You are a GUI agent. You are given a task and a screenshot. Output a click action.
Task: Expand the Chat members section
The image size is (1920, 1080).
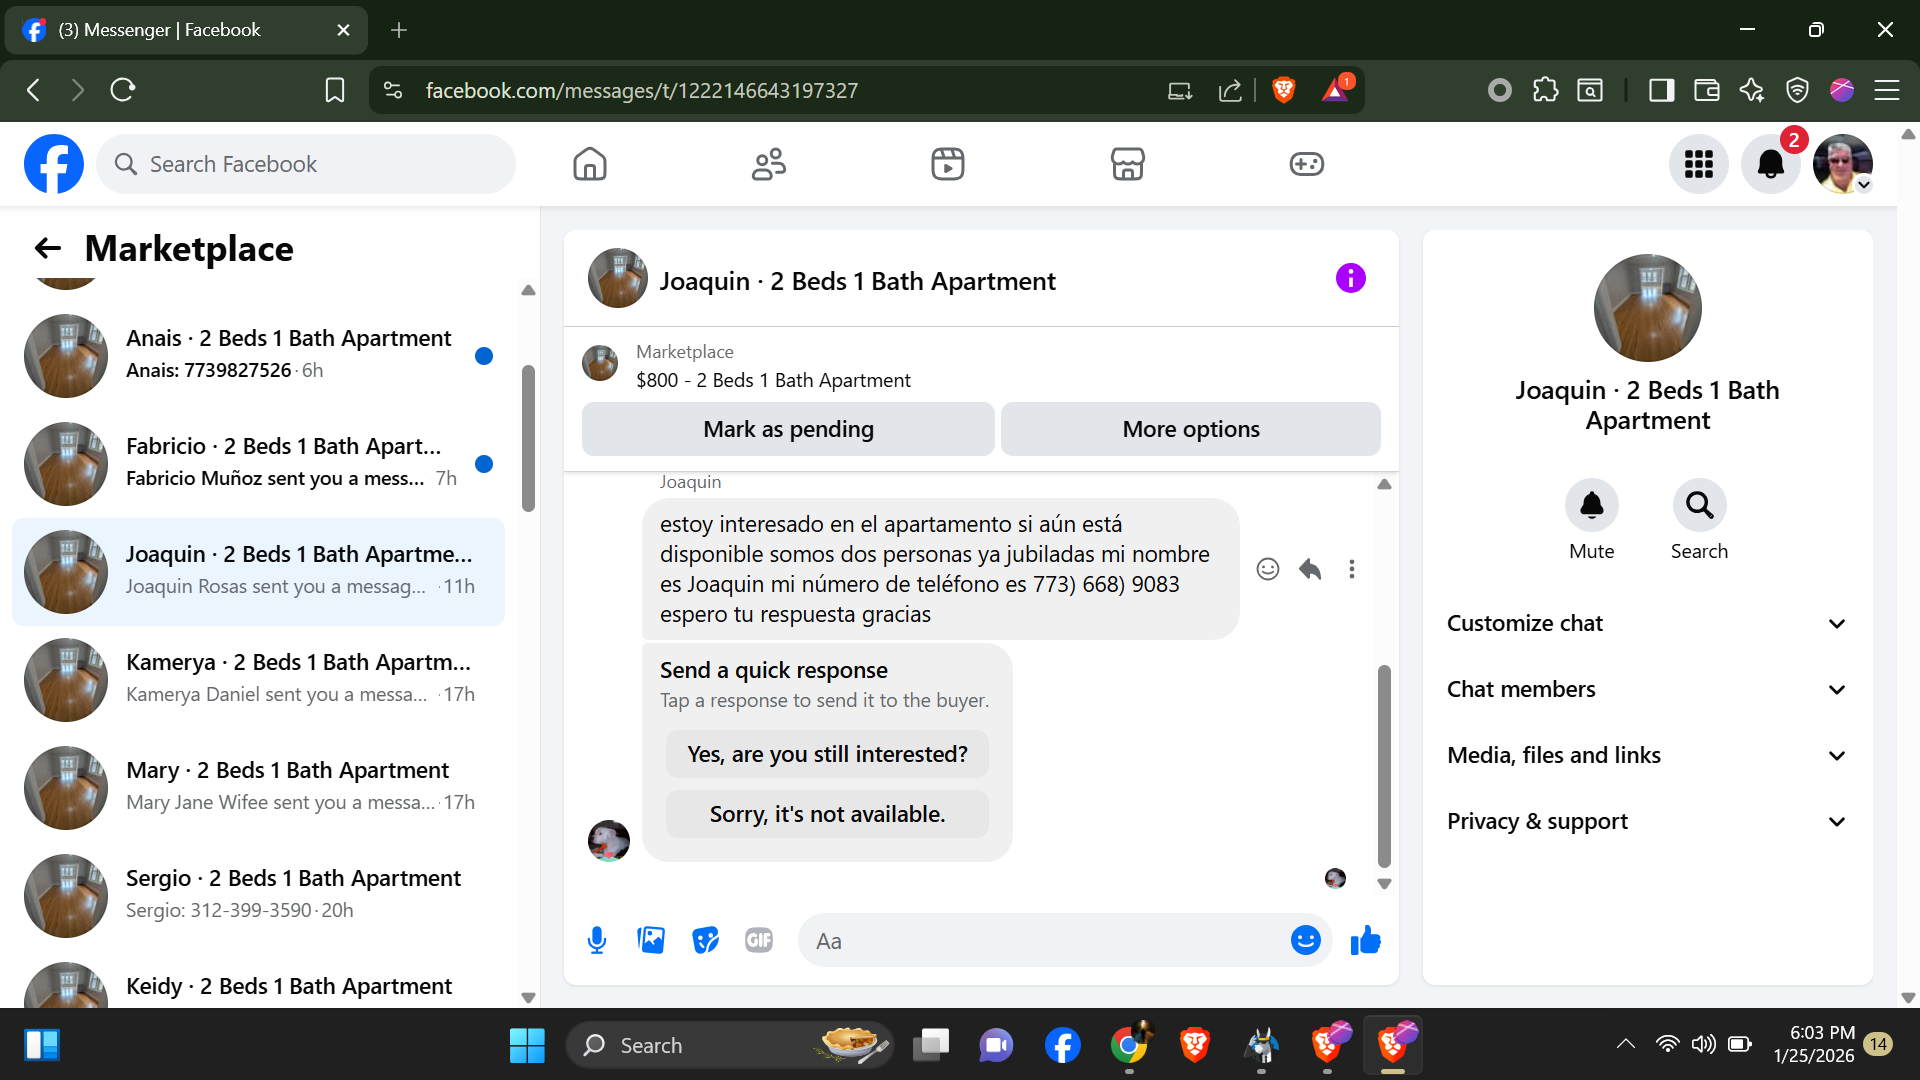1647,690
